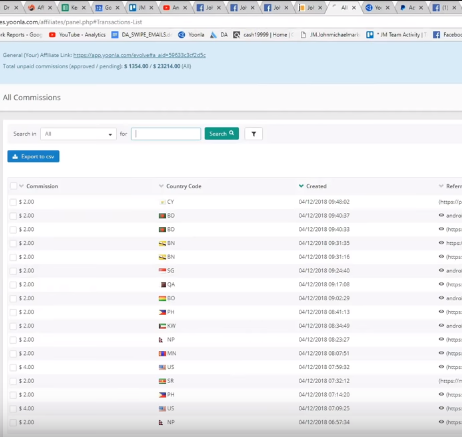Click eye icon on 09:40:37 row
The height and width of the screenshot is (437, 462).
441,215
